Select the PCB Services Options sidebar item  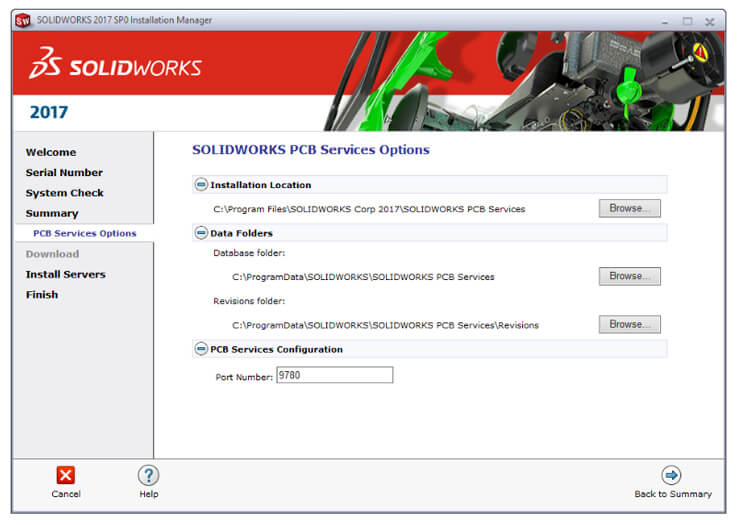click(85, 234)
